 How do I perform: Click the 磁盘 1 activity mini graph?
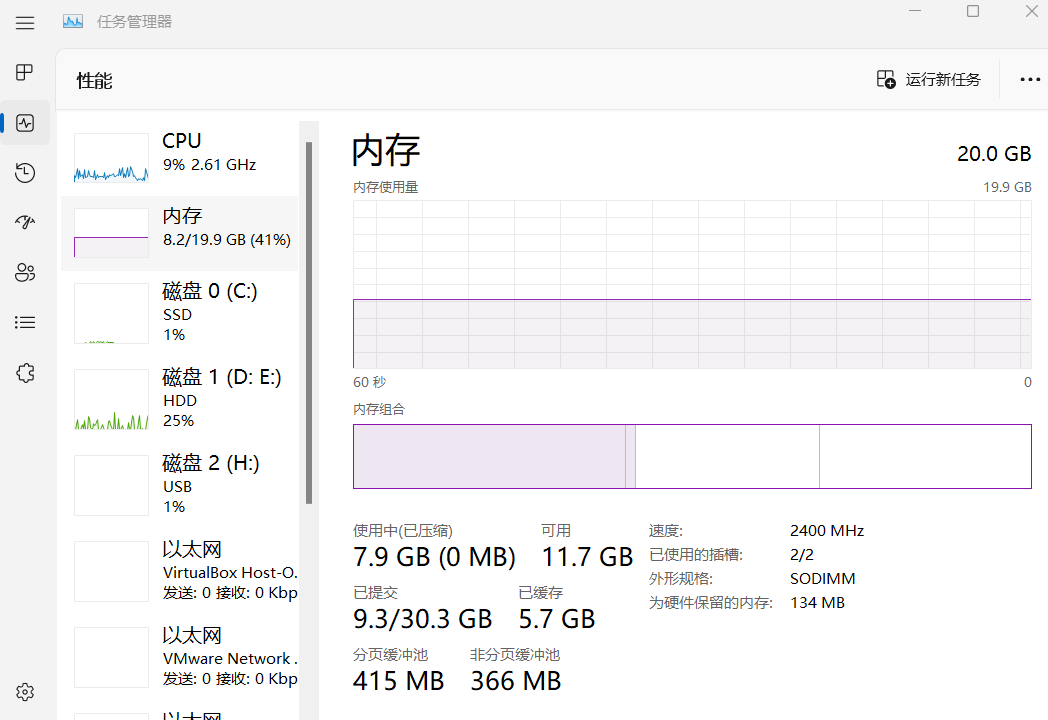111,399
